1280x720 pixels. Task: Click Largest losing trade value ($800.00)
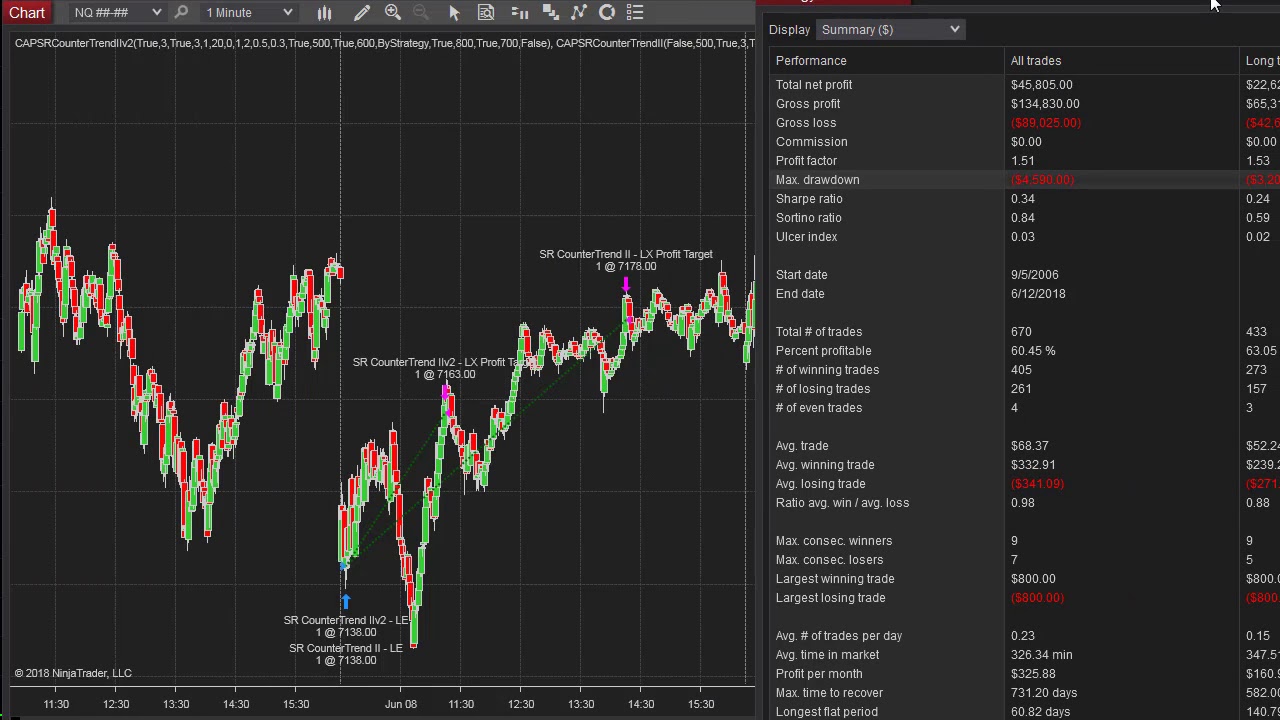tap(1037, 598)
